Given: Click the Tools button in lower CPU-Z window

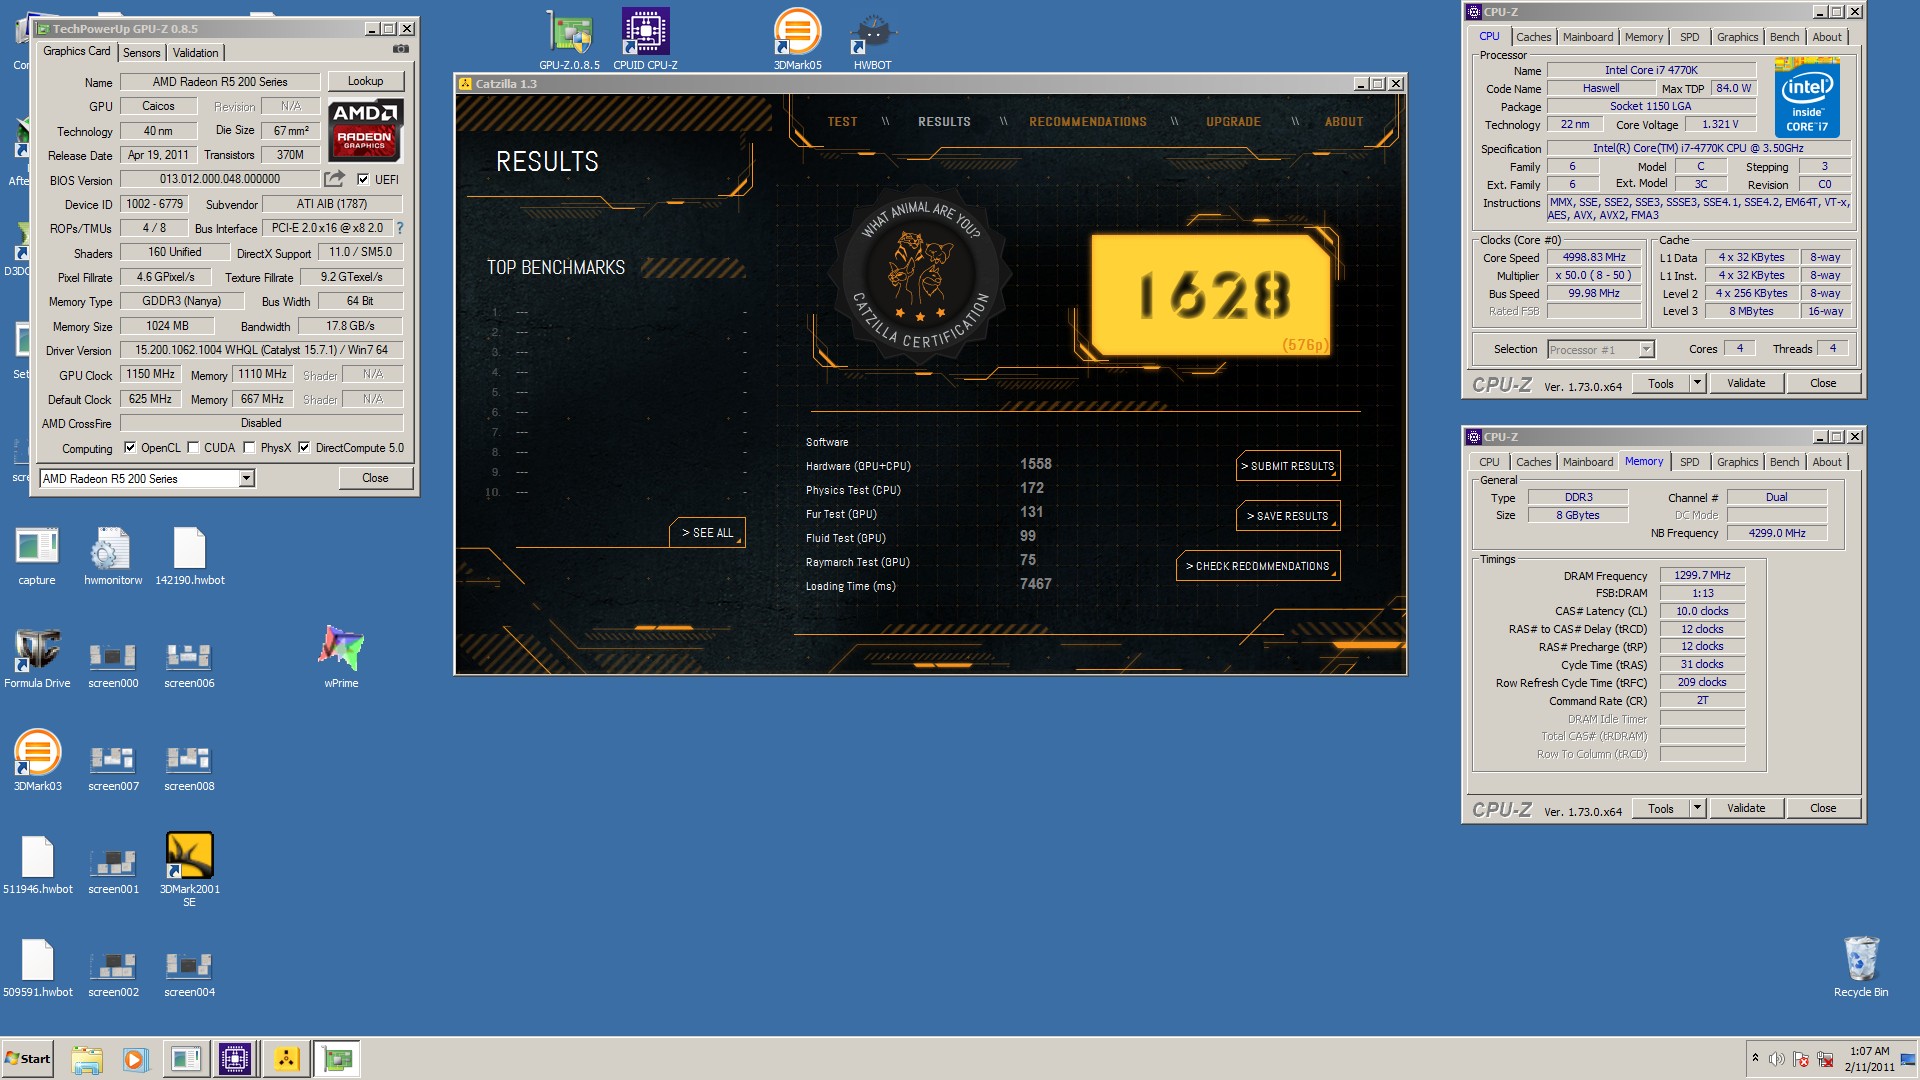Looking at the screenshot, I should tap(1660, 808).
